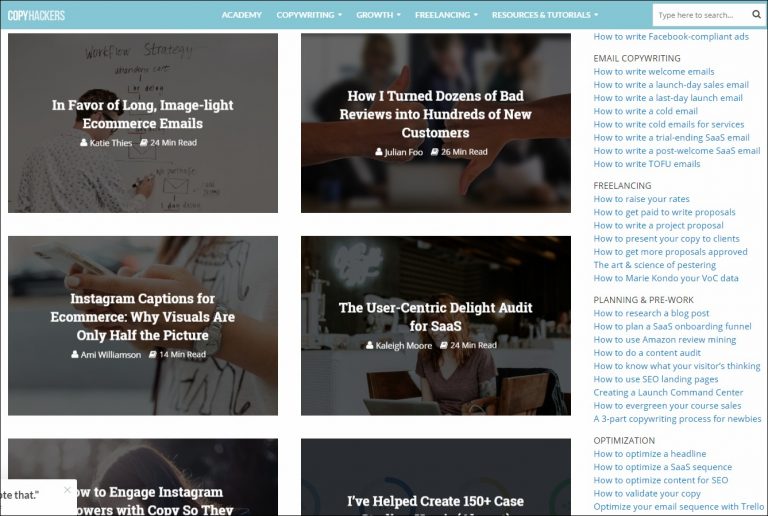
Task: Open 'The User-Centric Delight Audit for SaaS' article
Action: (x=435, y=316)
